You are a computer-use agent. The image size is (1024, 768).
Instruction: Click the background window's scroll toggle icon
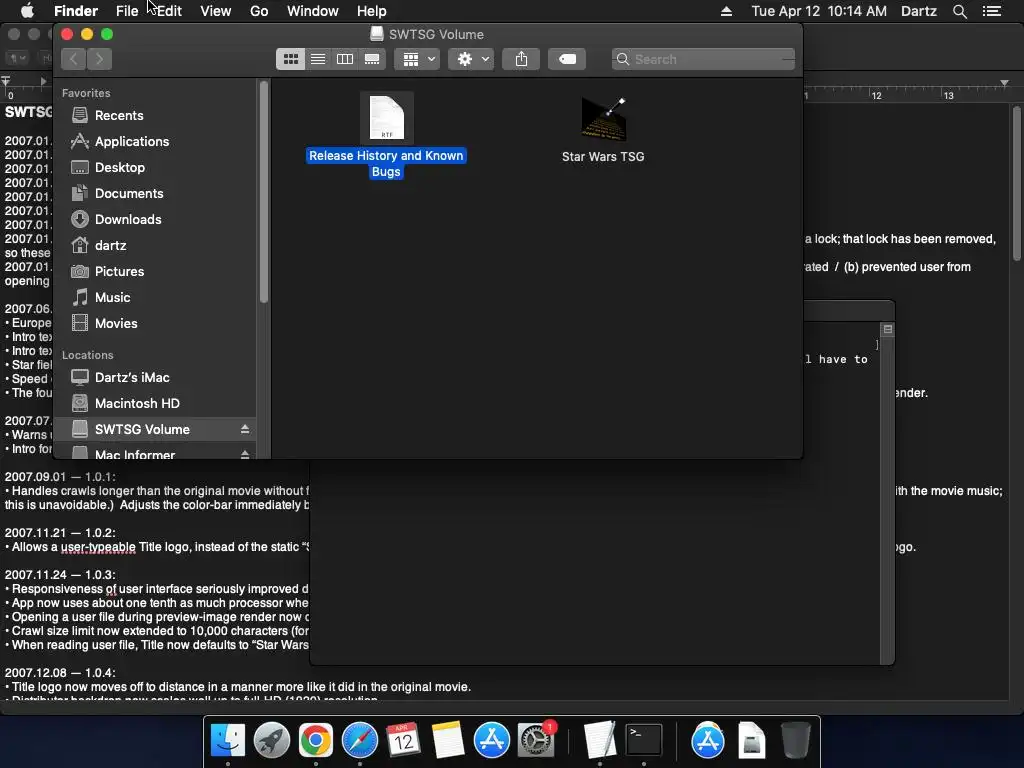point(888,329)
